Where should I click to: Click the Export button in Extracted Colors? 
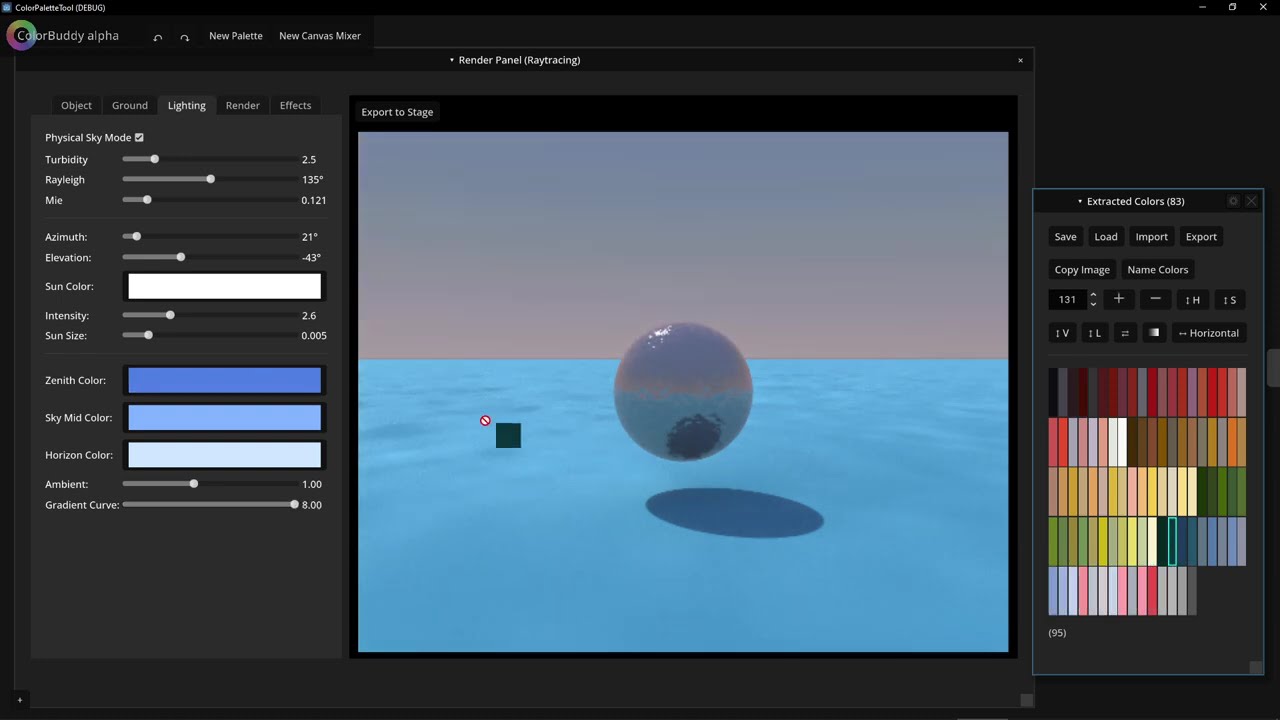(x=1201, y=237)
